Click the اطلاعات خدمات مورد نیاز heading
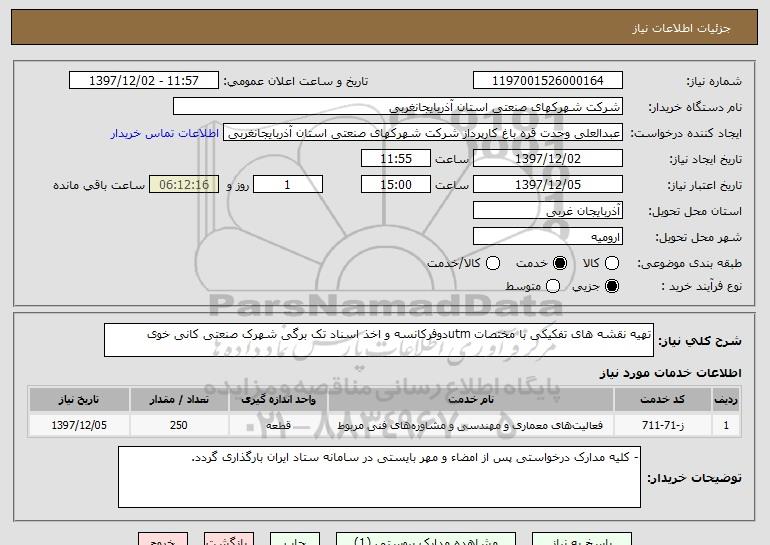770x545 pixels. [670, 373]
